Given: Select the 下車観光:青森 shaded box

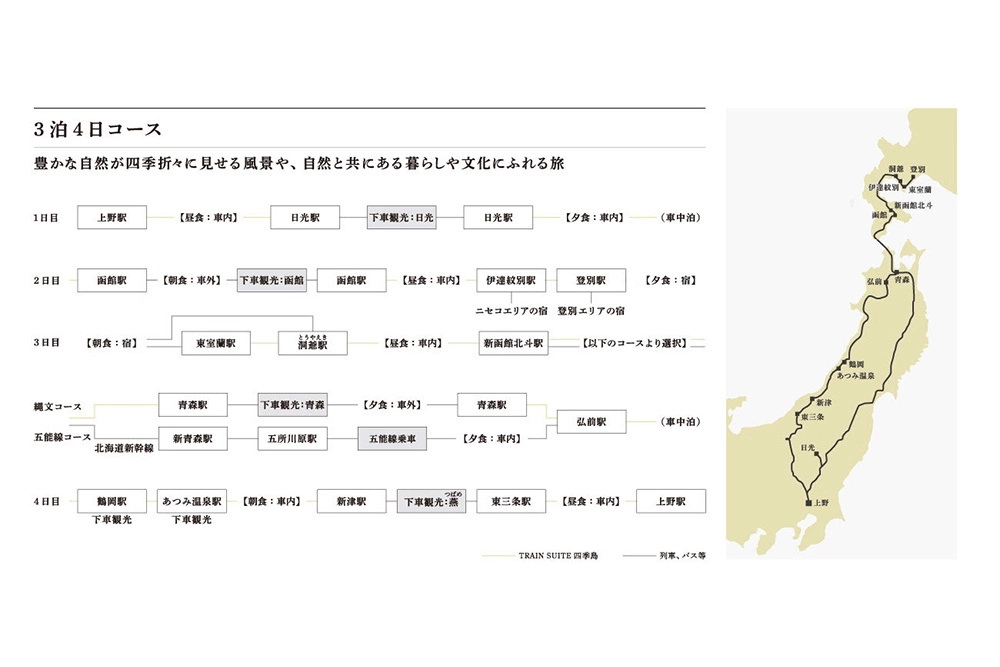Looking at the screenshot, I should 292,405.
